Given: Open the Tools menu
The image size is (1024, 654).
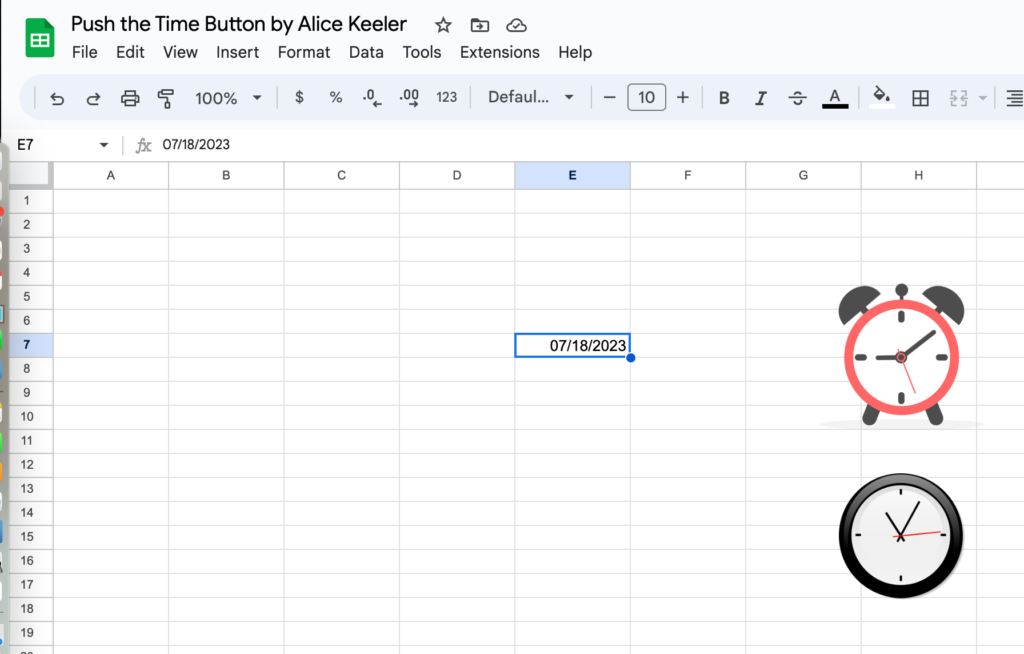Looking at the screenshot, I should [x=422, y=52].
